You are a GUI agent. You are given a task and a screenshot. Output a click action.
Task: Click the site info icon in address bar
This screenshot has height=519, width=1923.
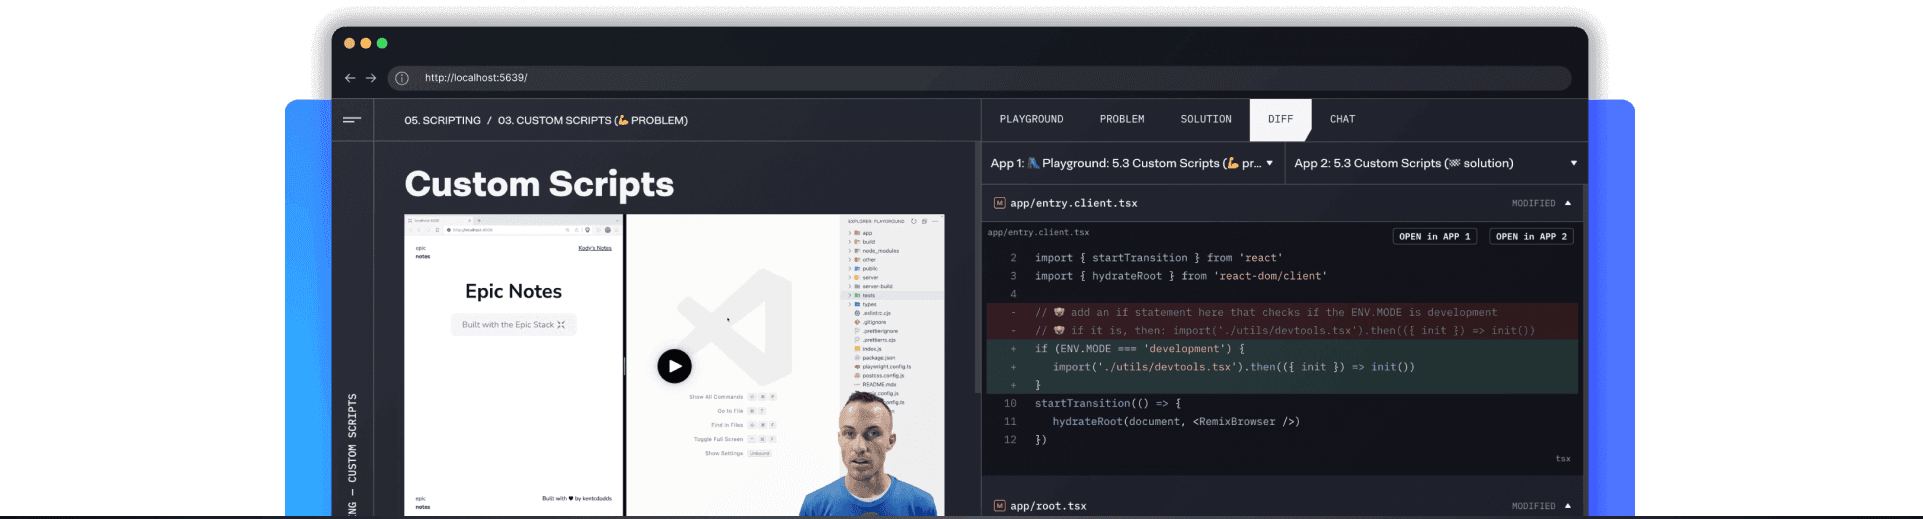point(402,78)
